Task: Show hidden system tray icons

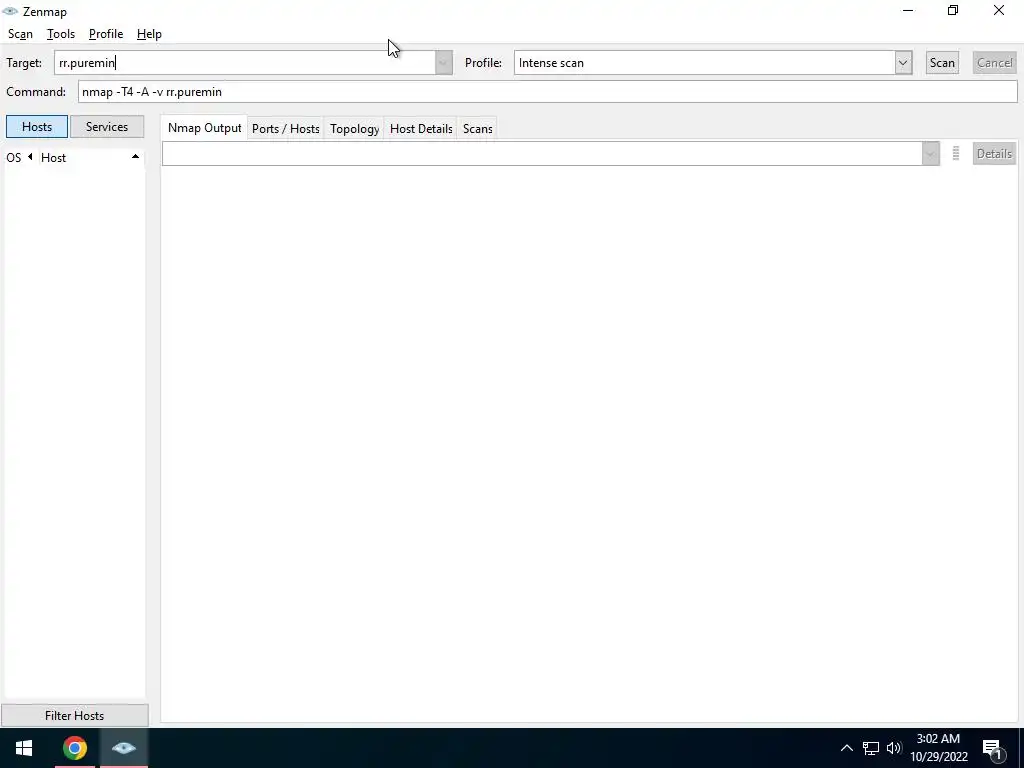Action: coord(846,748)
